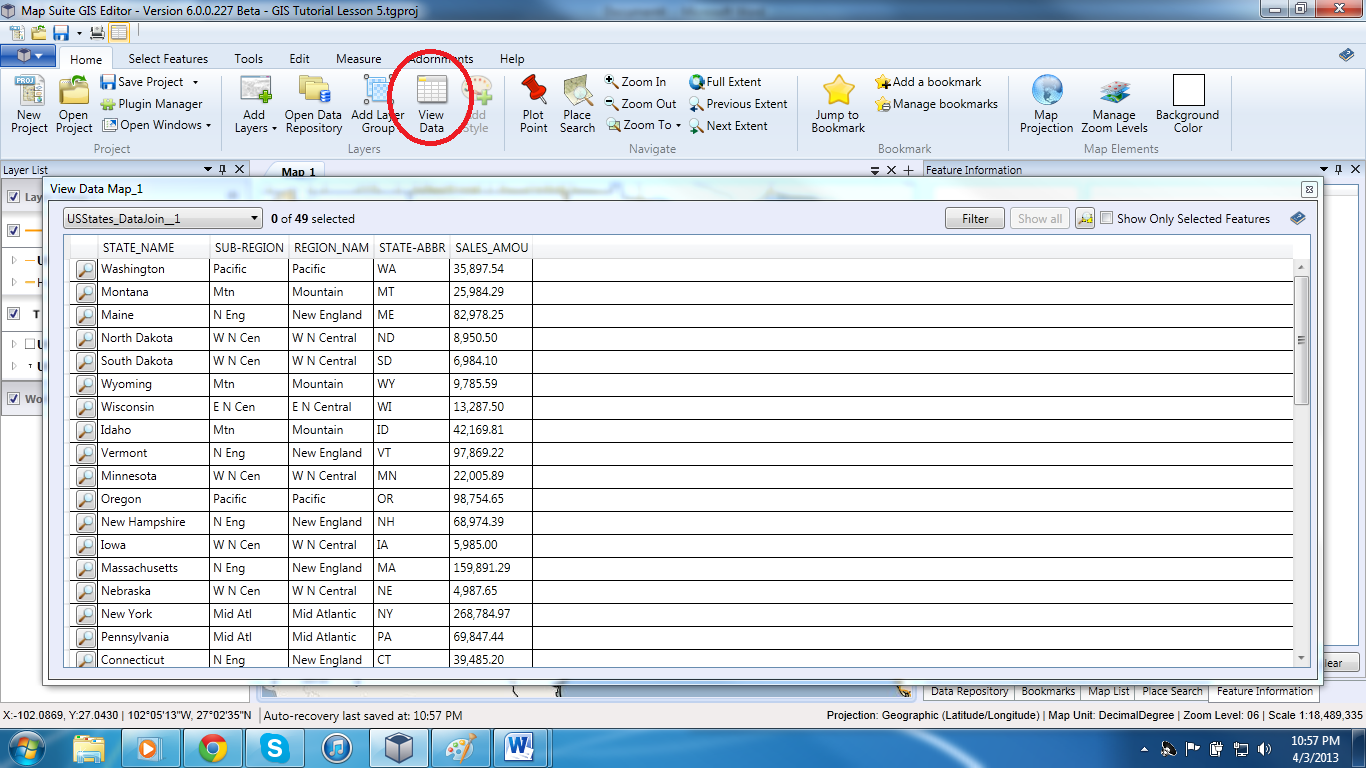Expand the Zoom To dropdown arrow
1366x768 pixels.
point(678,126)
